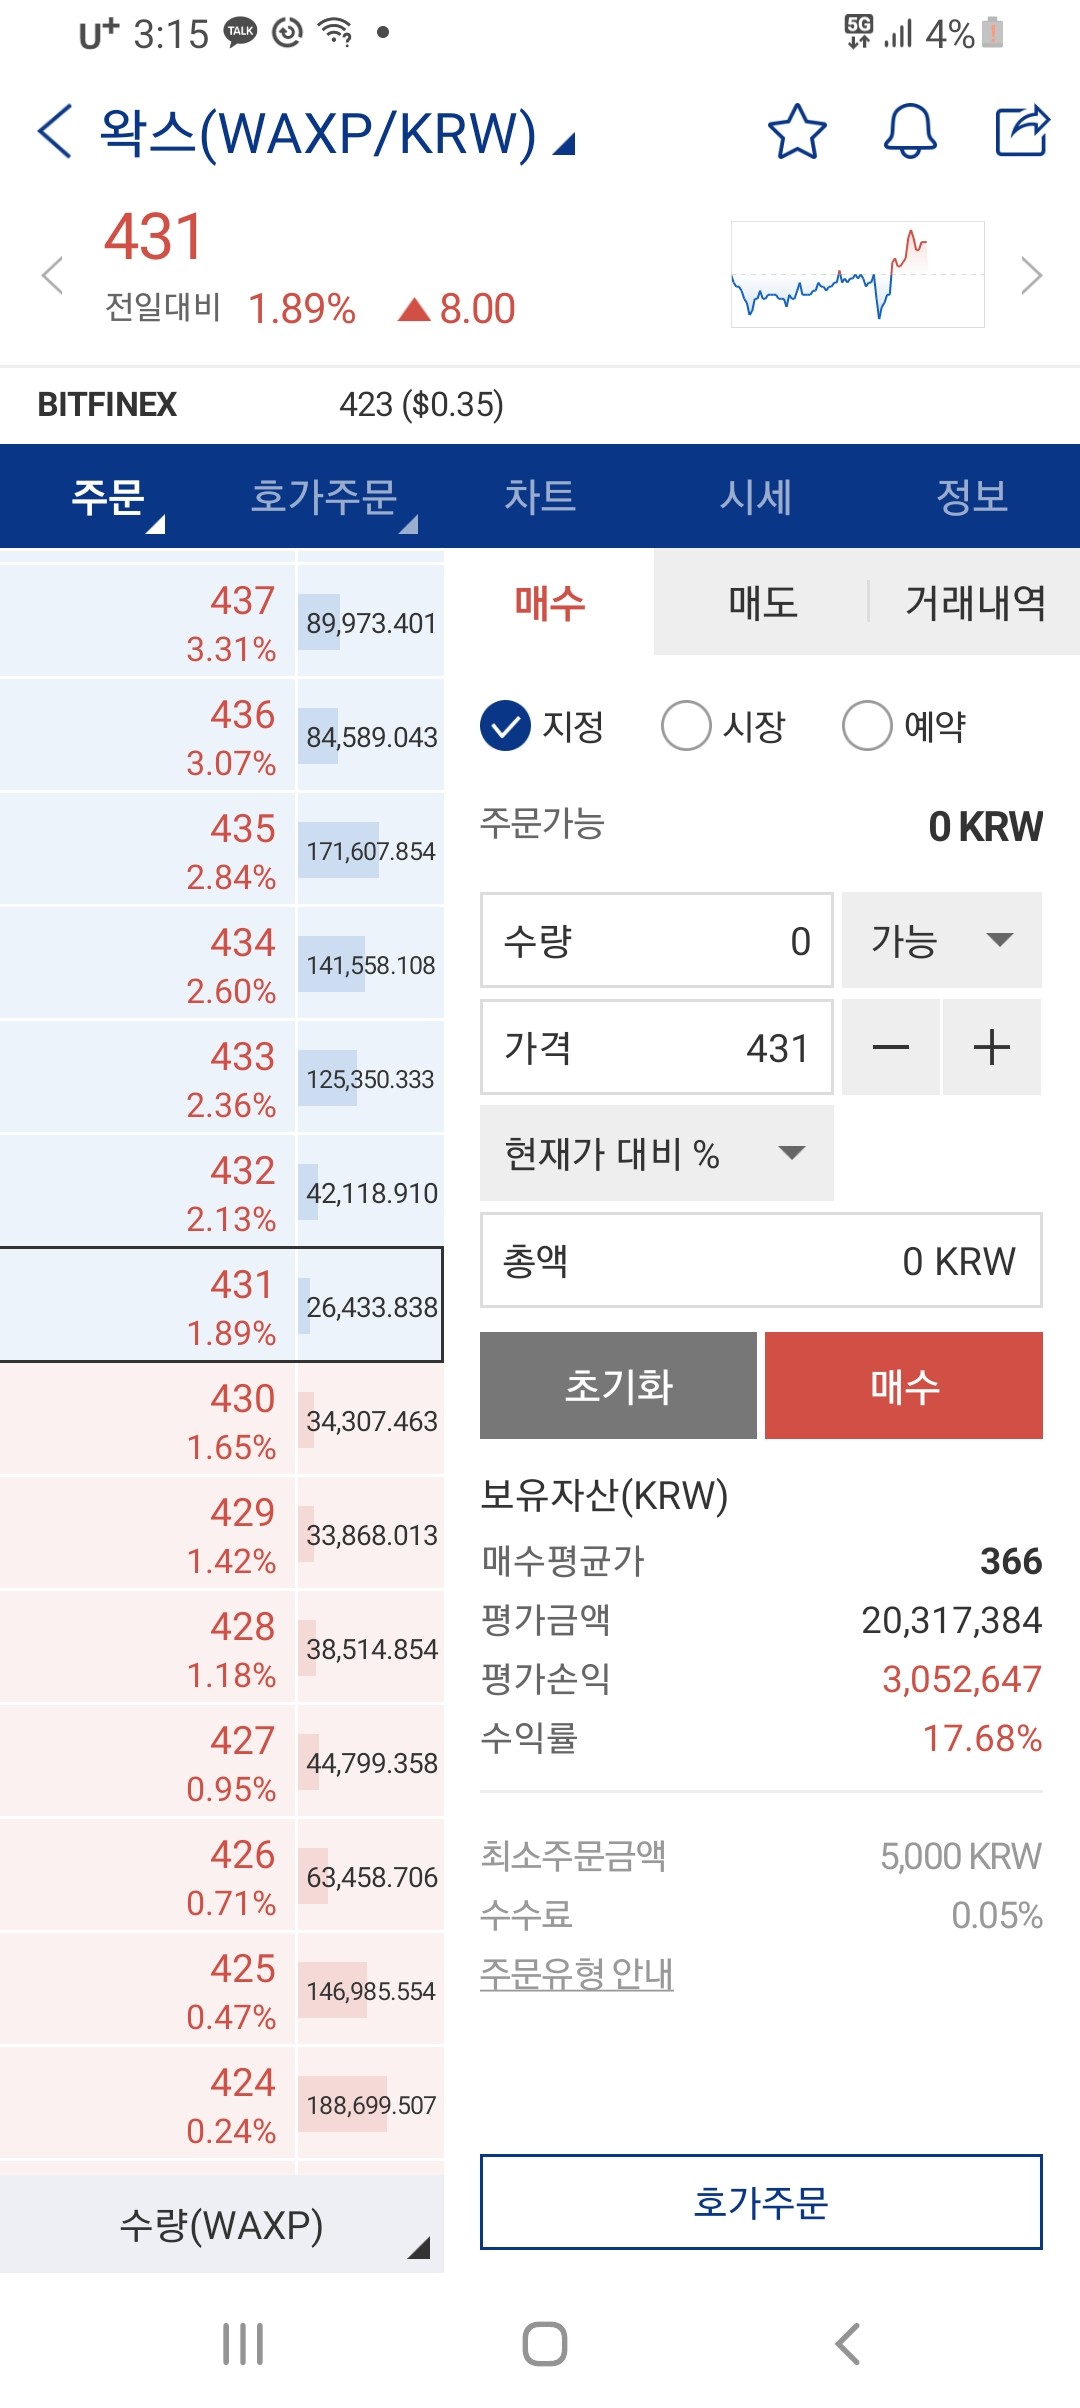Viewport: 1080px width, 2408px height.
Task: Open the 주문유형 안내 link
Action: [x=577, y=1974]
